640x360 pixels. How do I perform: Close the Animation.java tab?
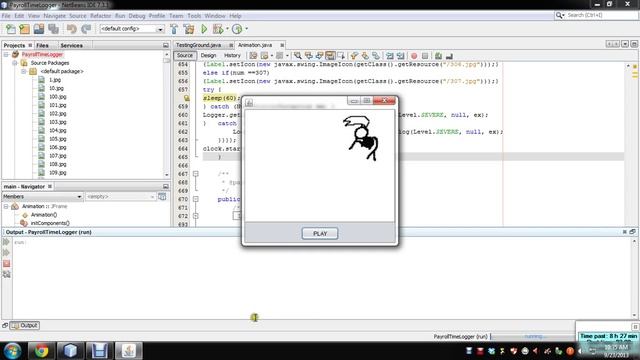point(282,45)
